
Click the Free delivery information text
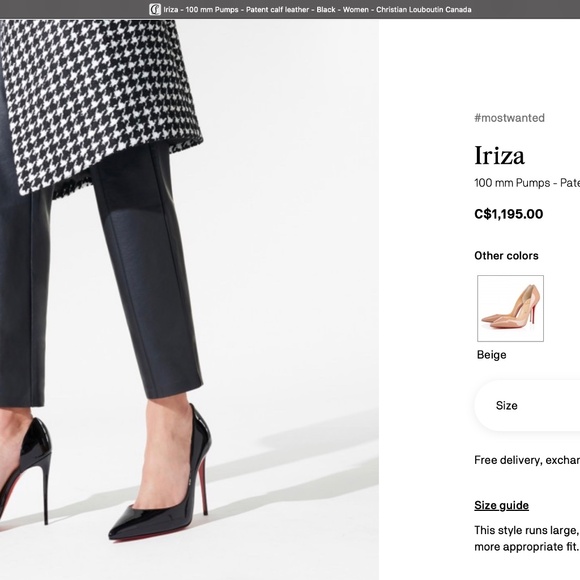(x=527, y=460)
